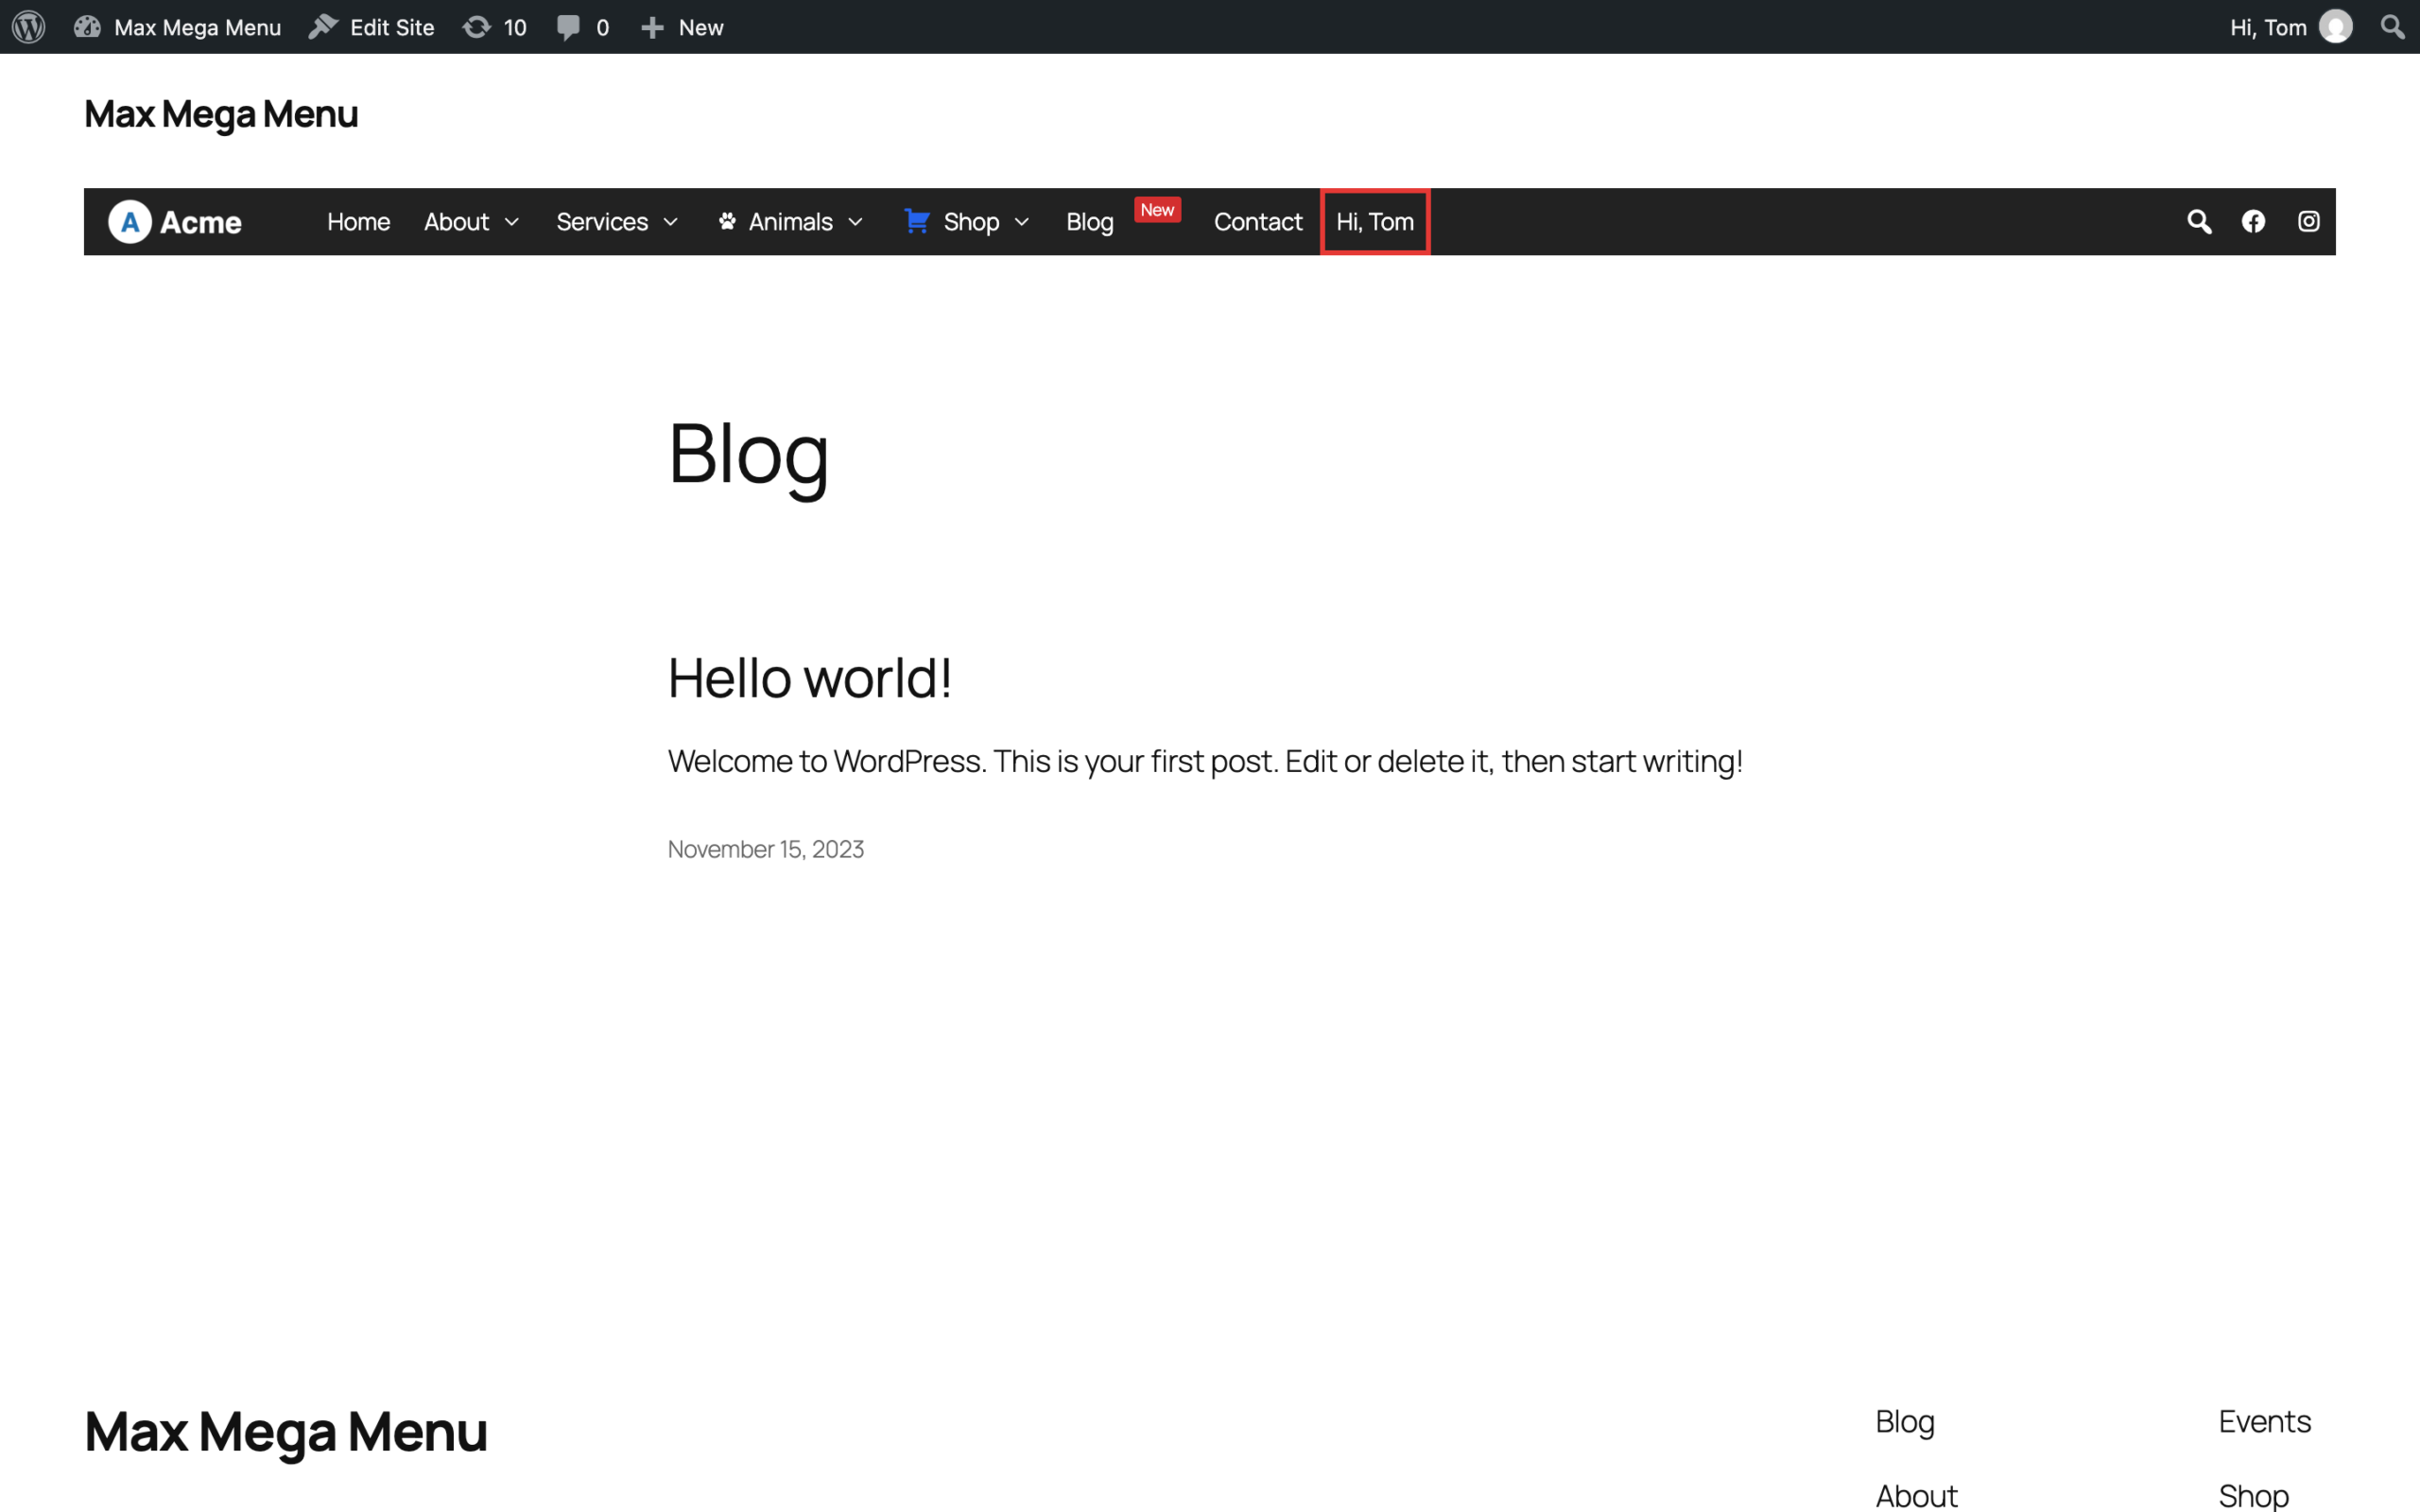Click the Edit Site paintbrush icon
This screenshot has height=1512, width=2420.
(323, 27)
